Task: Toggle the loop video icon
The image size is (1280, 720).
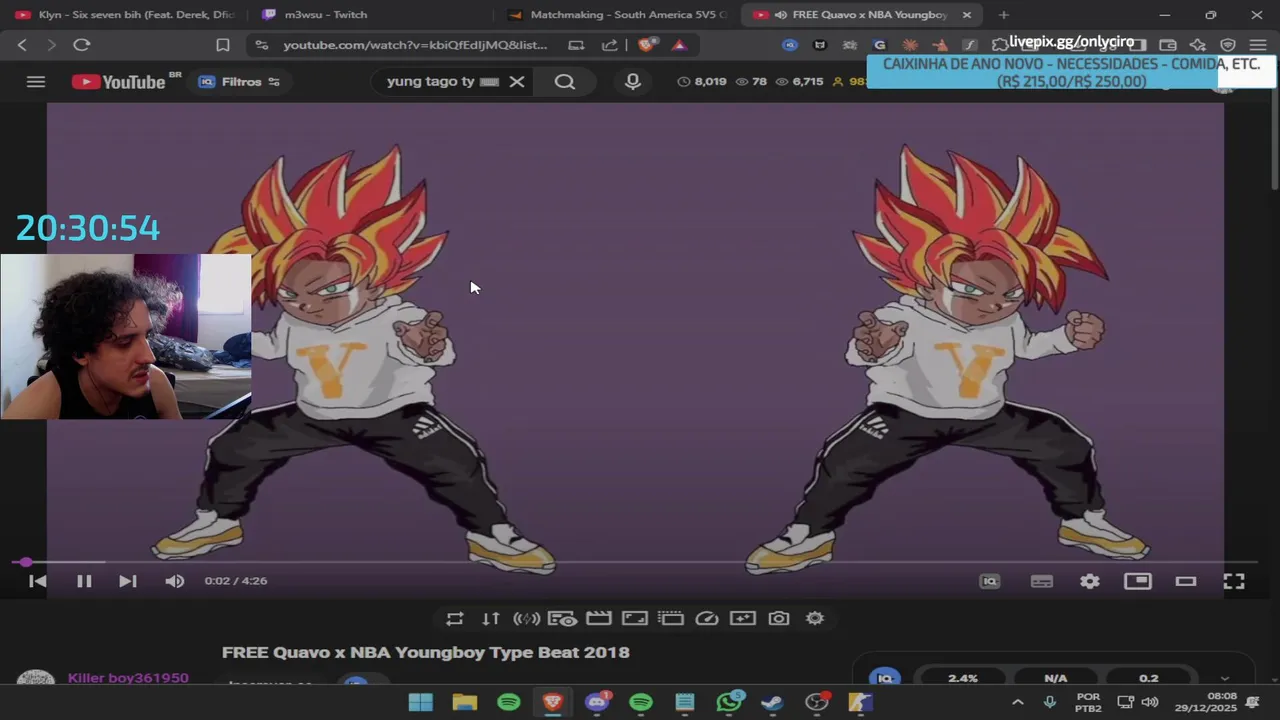Action: 455,619
